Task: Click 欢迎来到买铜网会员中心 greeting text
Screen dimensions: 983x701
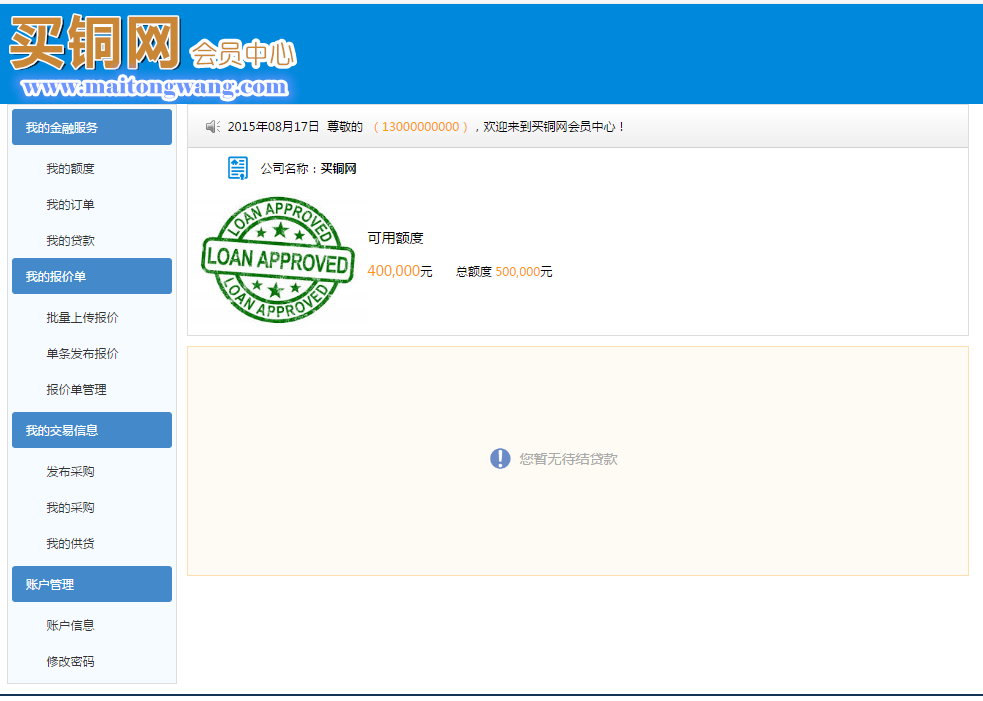Action: 554,127
